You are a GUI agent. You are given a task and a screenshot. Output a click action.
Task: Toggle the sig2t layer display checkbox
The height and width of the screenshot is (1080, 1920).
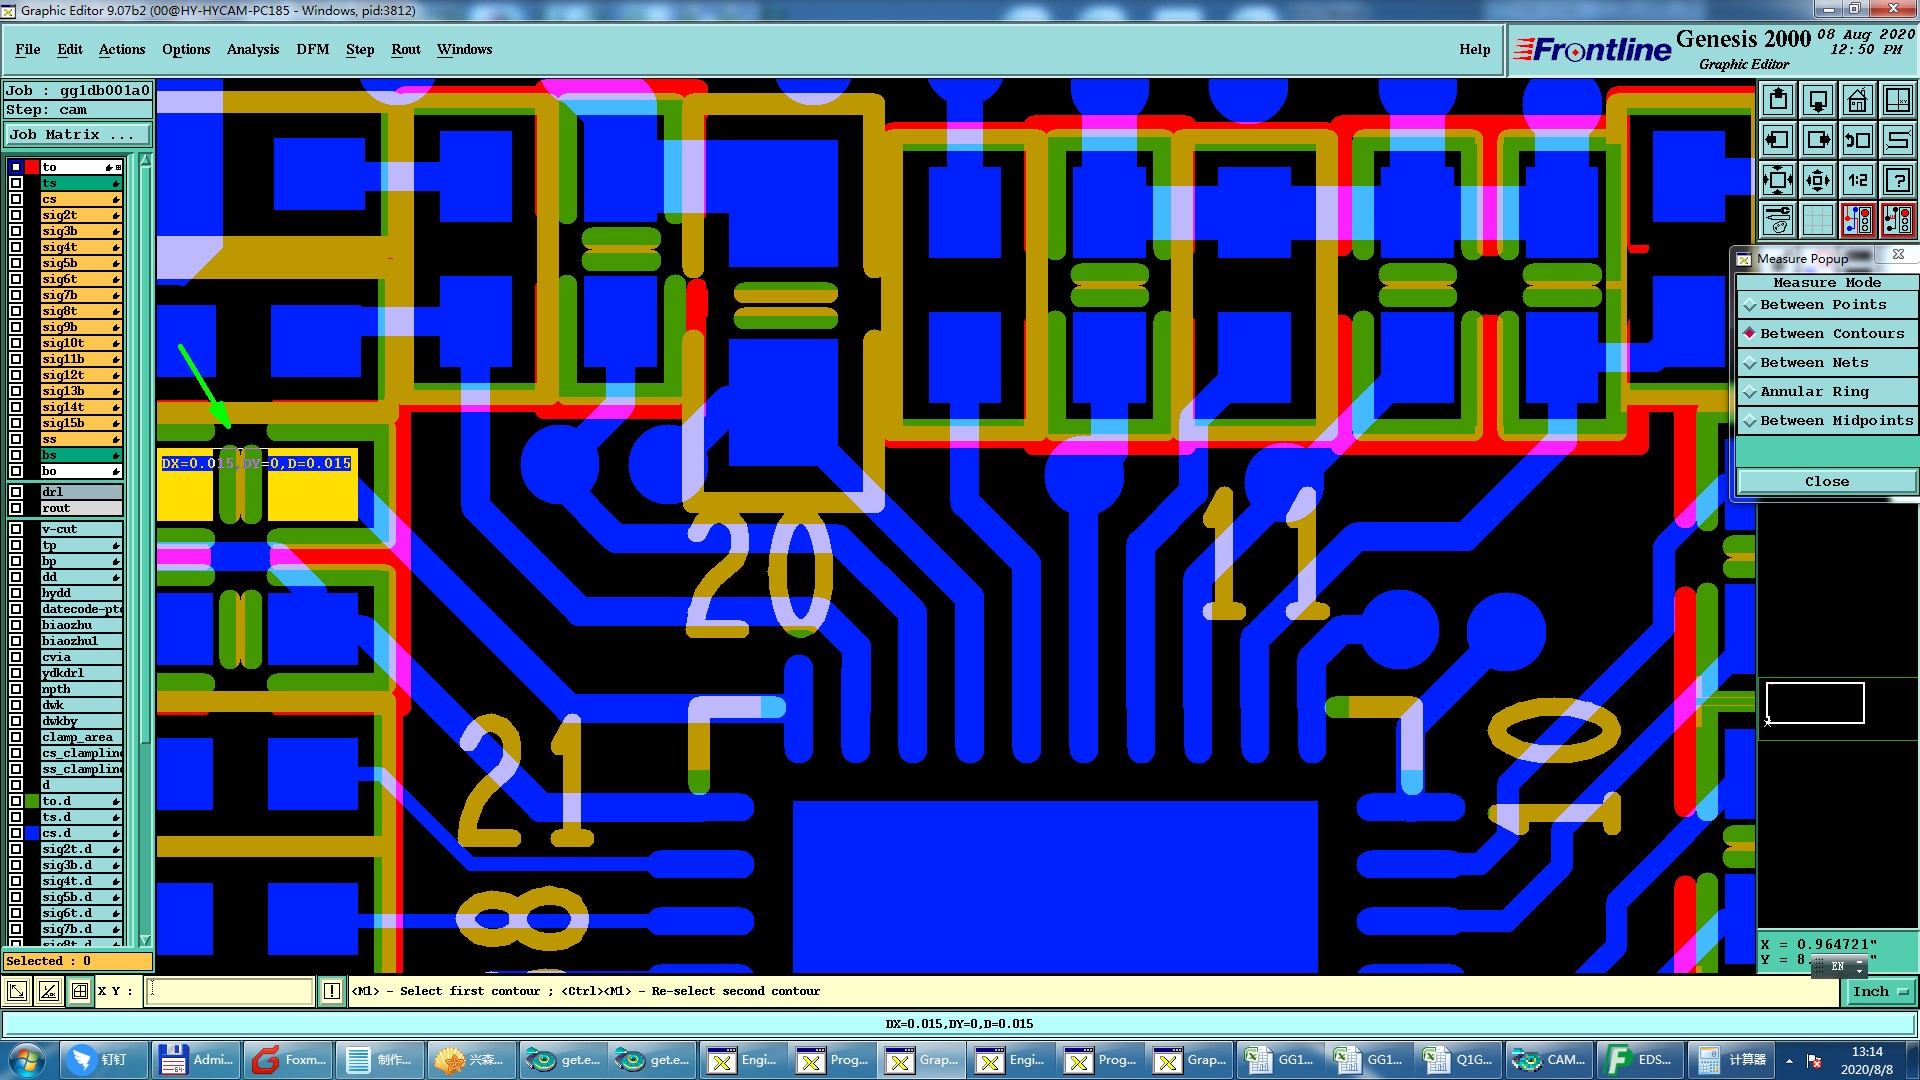coord(16,215)
